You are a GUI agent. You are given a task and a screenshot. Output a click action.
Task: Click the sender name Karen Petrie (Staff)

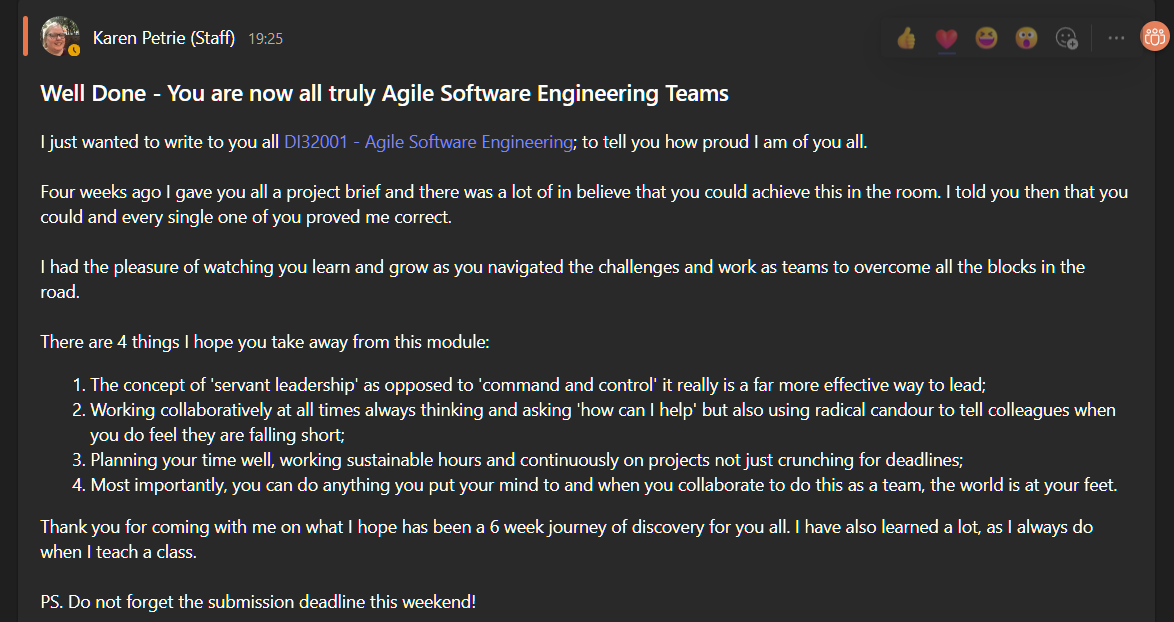coord(164,38)
